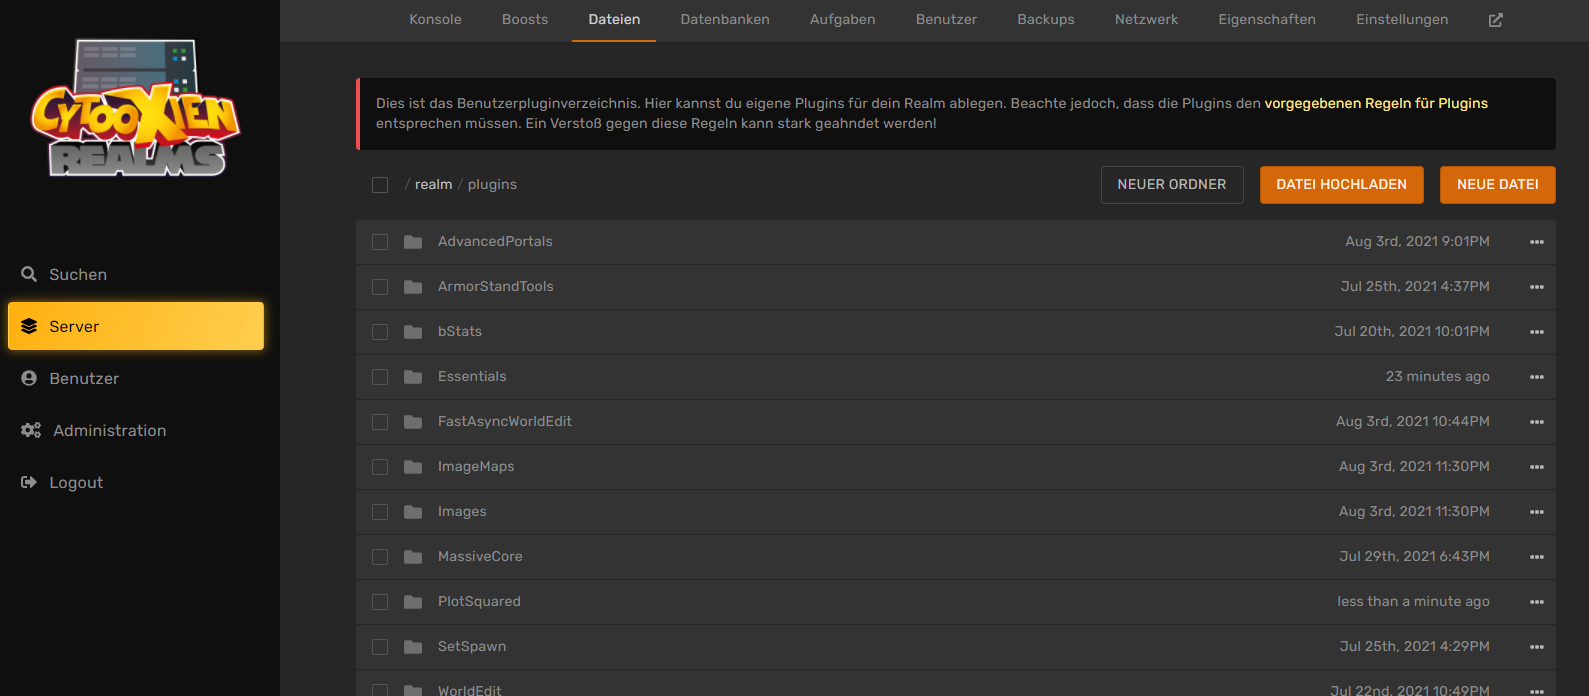Check the AdvancedPortals folder checkbox
This screenshot has height=696, width=1589.
click(x=380, y=242)
